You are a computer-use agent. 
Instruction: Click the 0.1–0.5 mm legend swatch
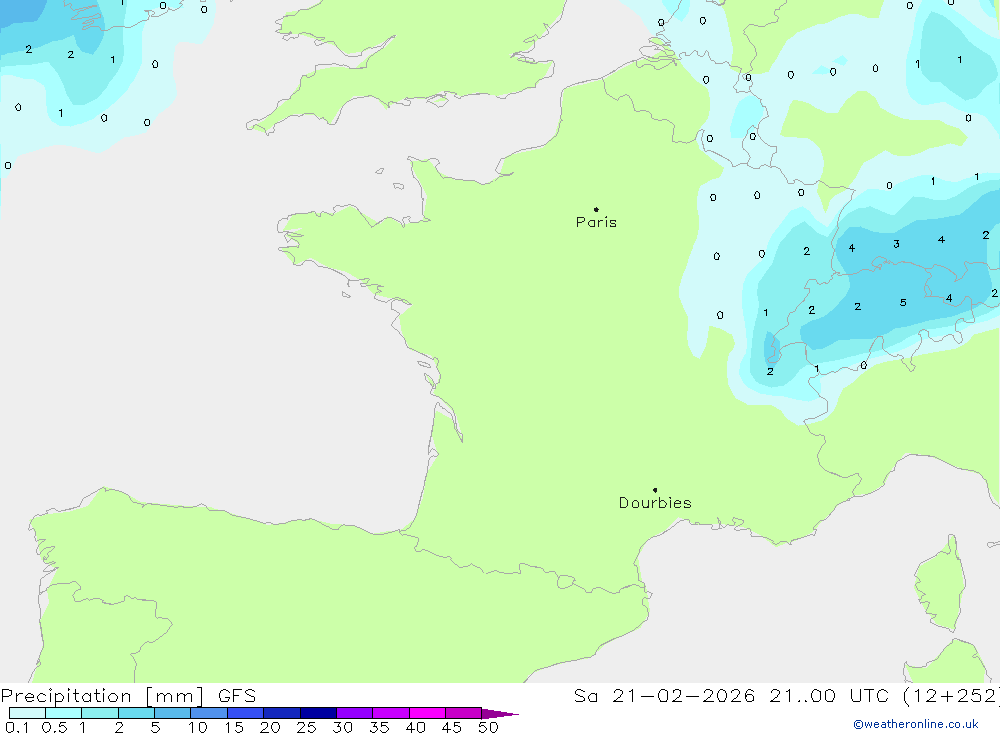coord(27,713)
